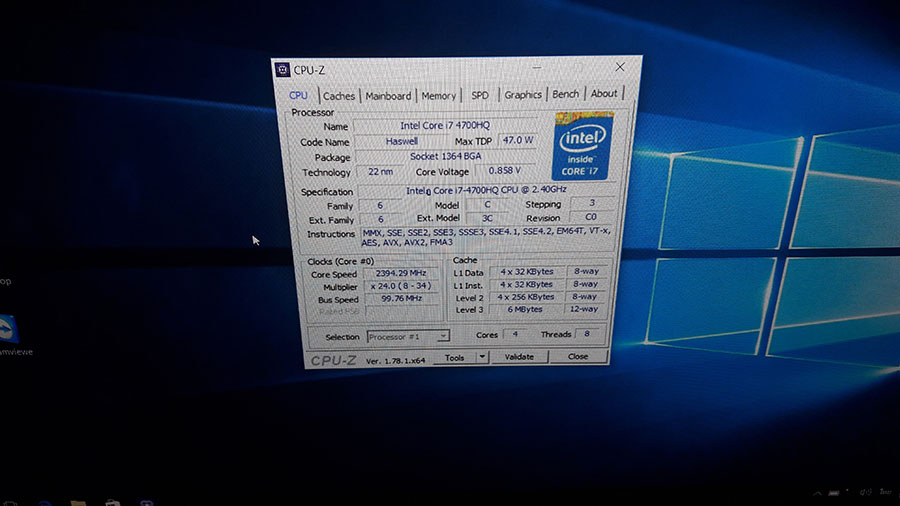Image resolution: width=900 pixels, height=506 pixels.
Task: Click the Tools button
Action: 454,357
